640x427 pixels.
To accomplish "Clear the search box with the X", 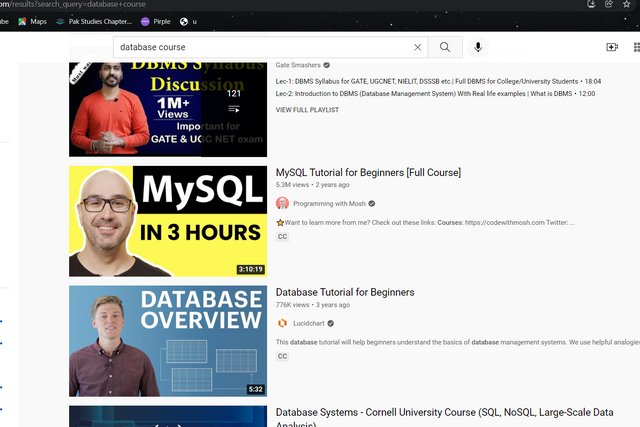I will [x=417, y=47].
